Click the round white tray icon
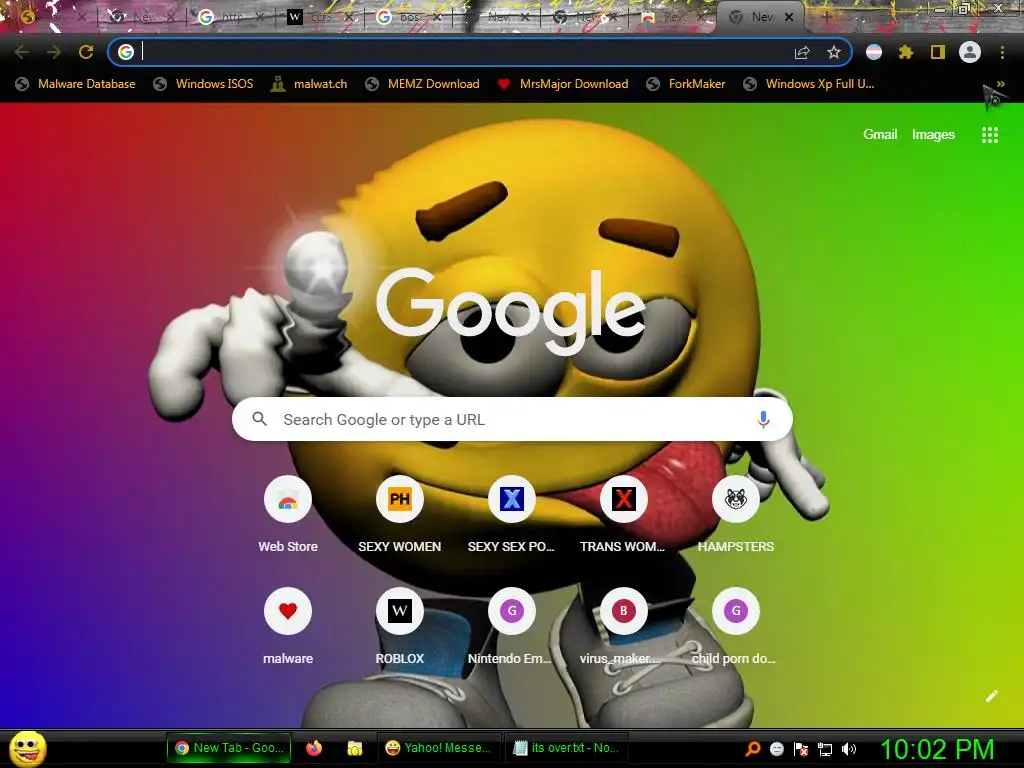The image size is (1024, 768). click(x=776, y=749)
